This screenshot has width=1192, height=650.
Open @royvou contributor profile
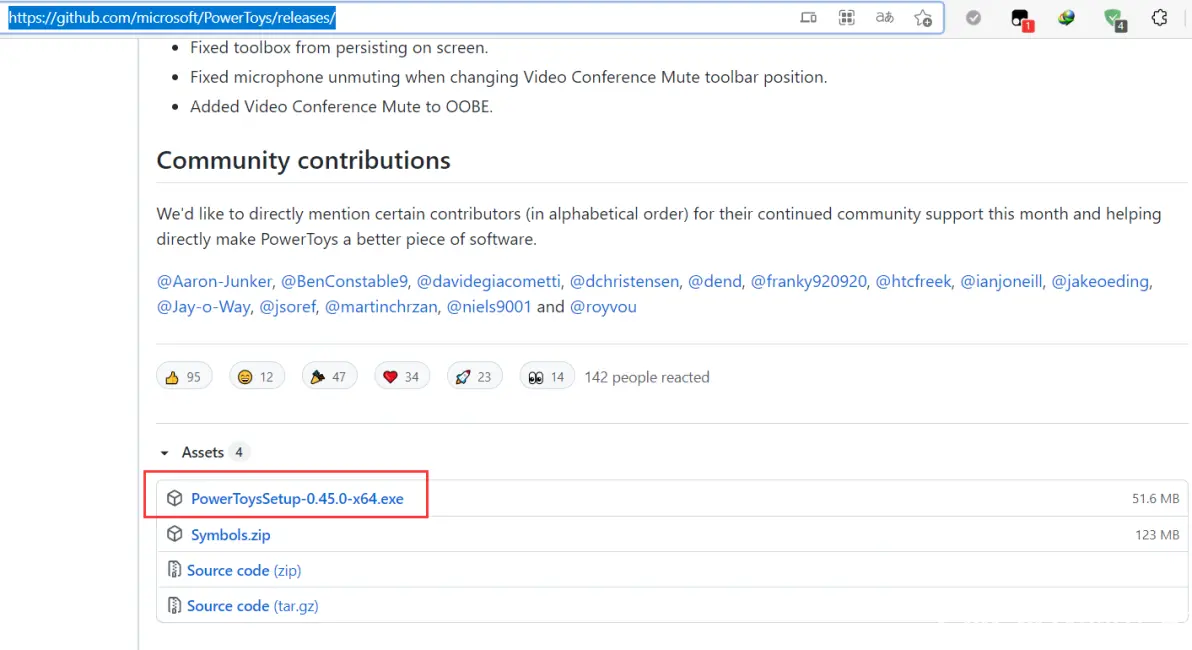point(603,306)
